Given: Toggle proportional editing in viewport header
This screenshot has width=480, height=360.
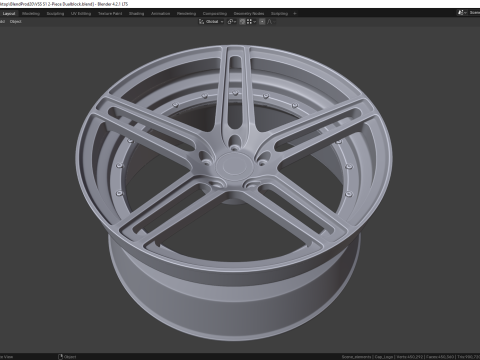Looking at the screenshot, I should [x=262, y=22].
